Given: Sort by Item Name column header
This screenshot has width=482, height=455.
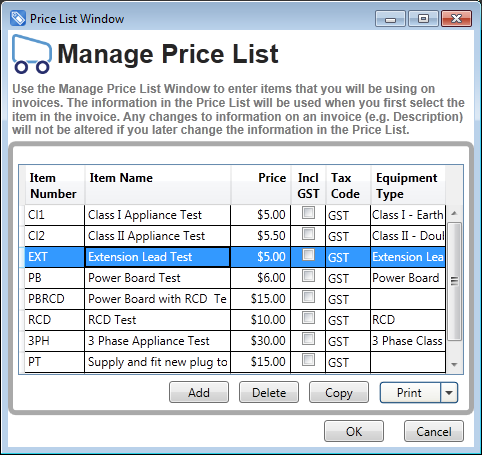Looking at the screenshot, I should coord(158,185).
